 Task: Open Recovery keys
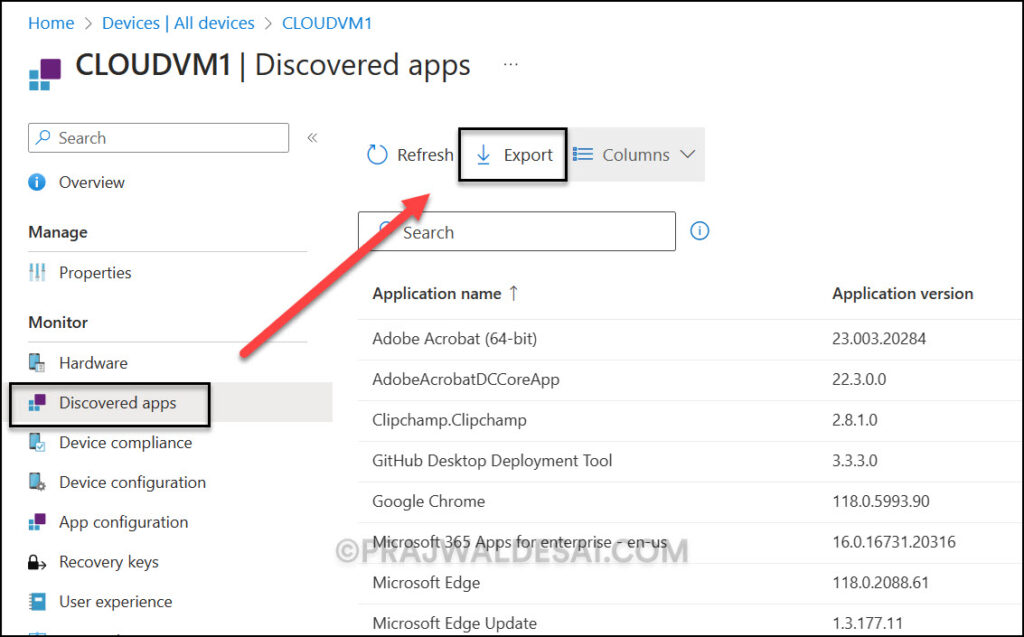click(108, 562)
